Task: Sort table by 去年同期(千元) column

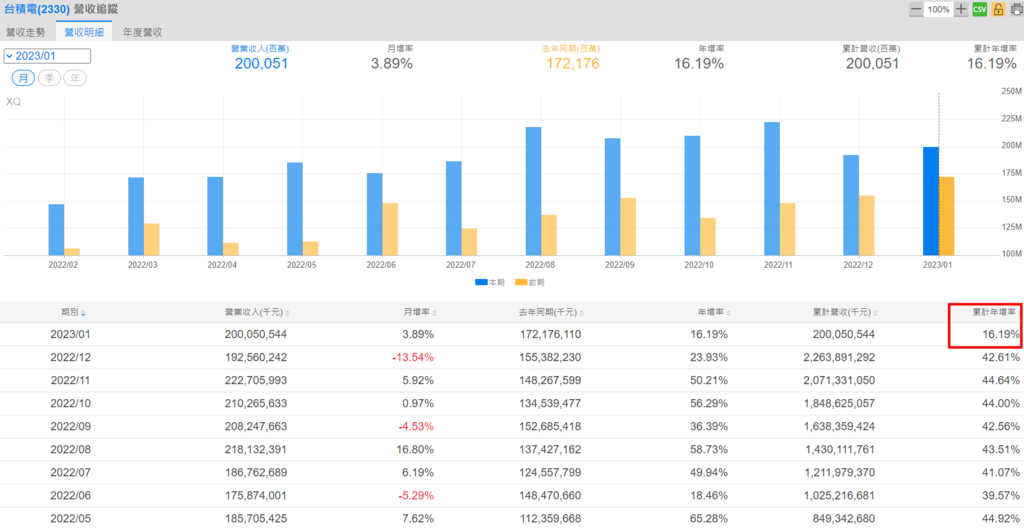Action: pos(551,313)
